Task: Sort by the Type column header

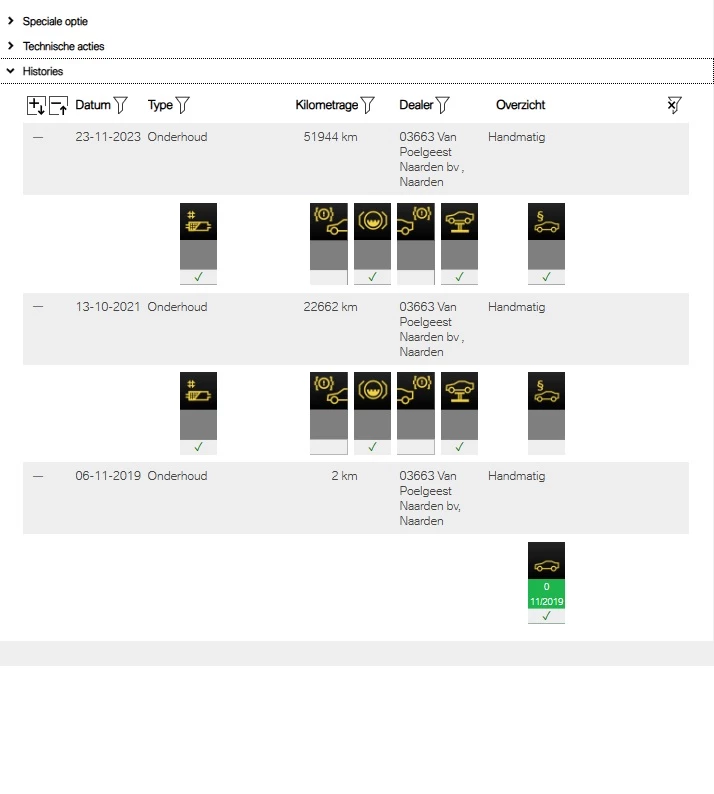Action: pyautogui.click(x=160, y=105)
